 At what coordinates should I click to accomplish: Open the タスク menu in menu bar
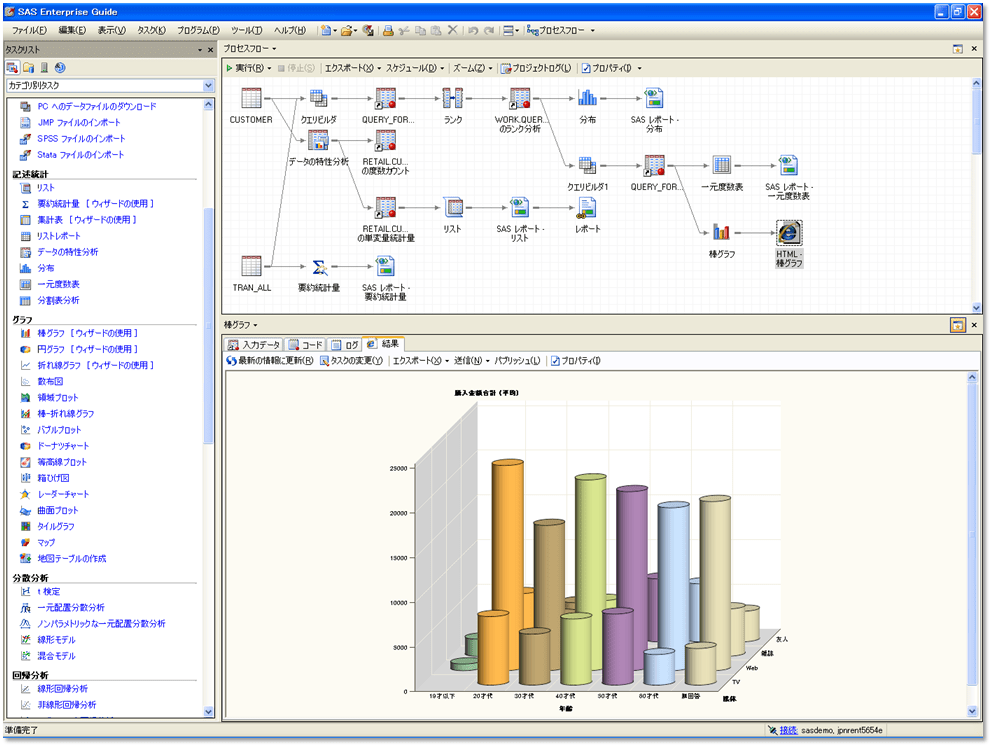click(153, 30)
